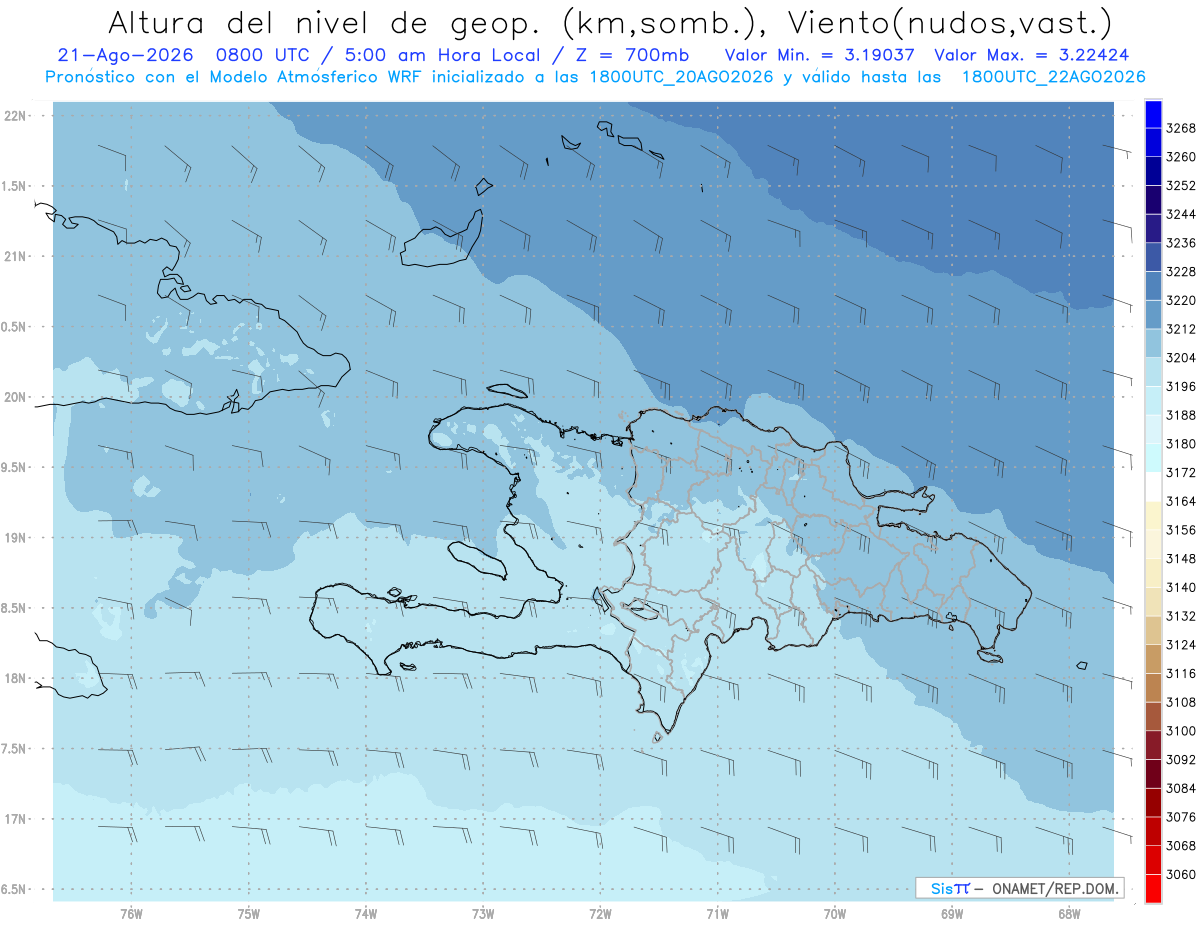Pick the dark maroon swatch between 3092 and 3084

tap(1152, 773)
